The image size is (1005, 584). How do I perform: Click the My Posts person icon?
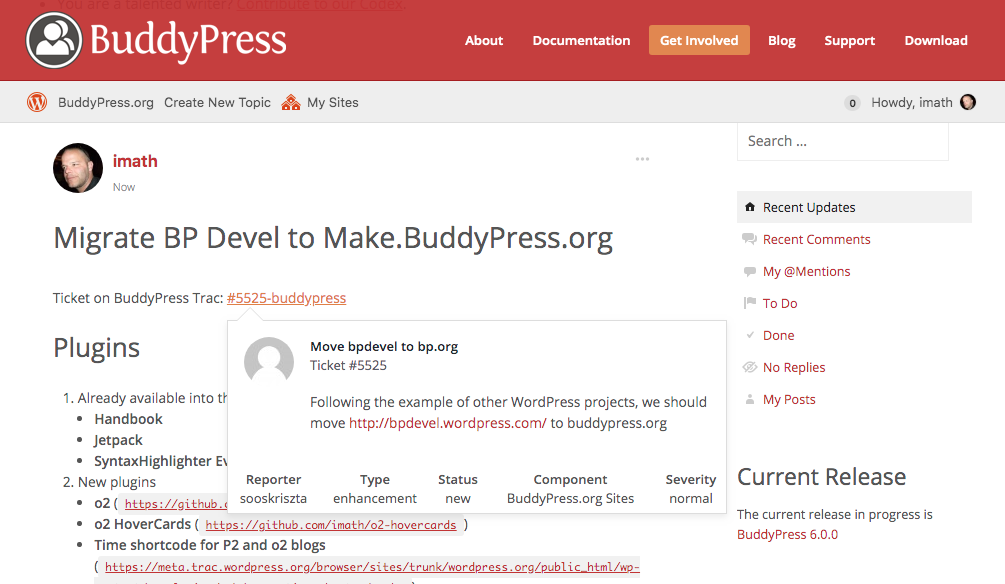point(750,399)
